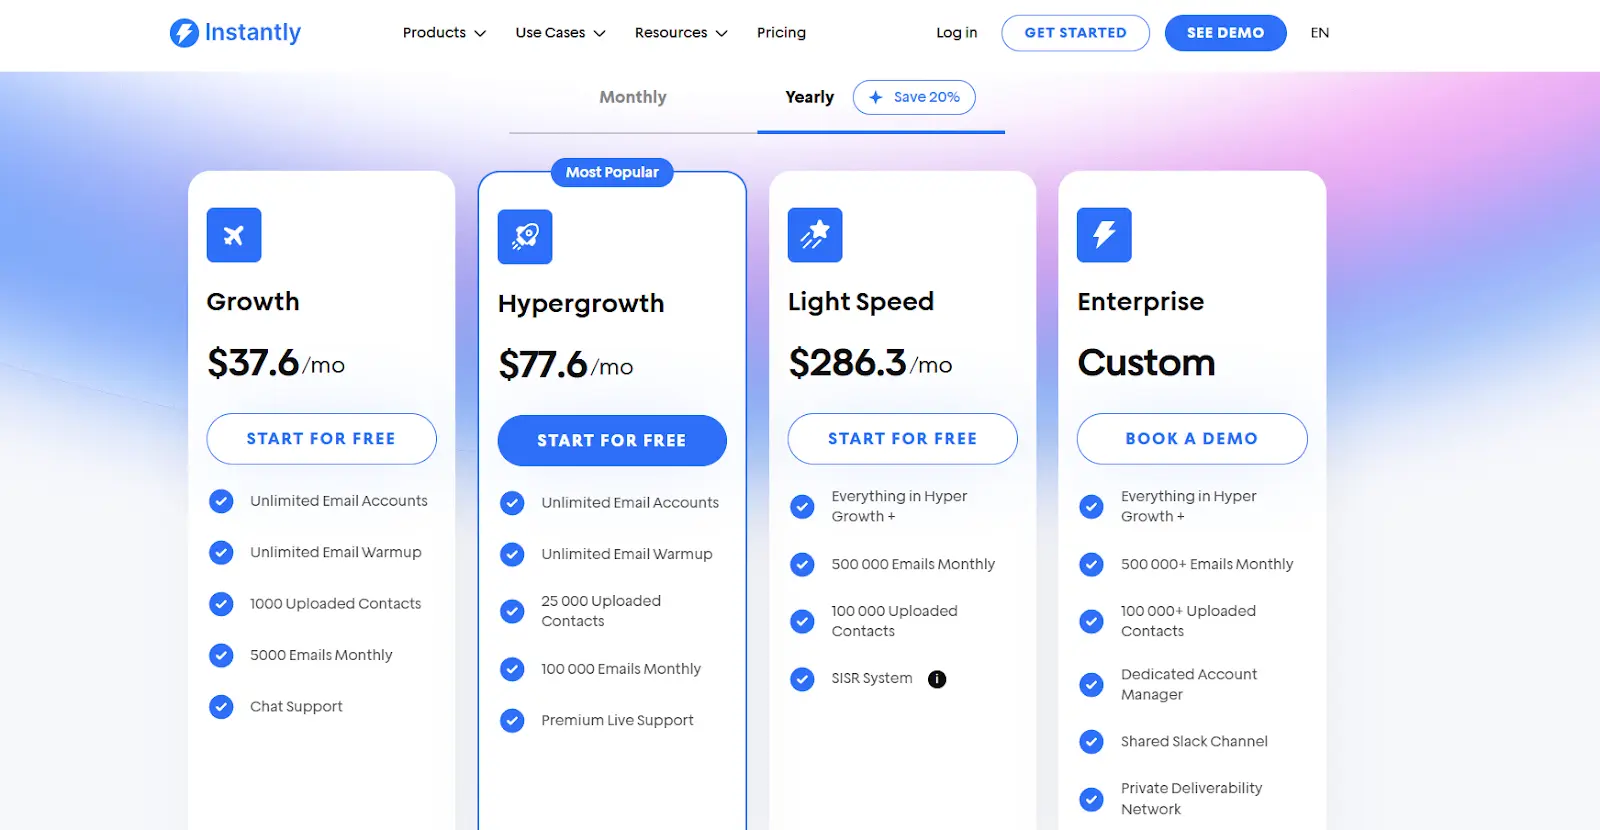1600x830 pixels.
Task: Click the SISR System info icon
Action: click(937, 679)
